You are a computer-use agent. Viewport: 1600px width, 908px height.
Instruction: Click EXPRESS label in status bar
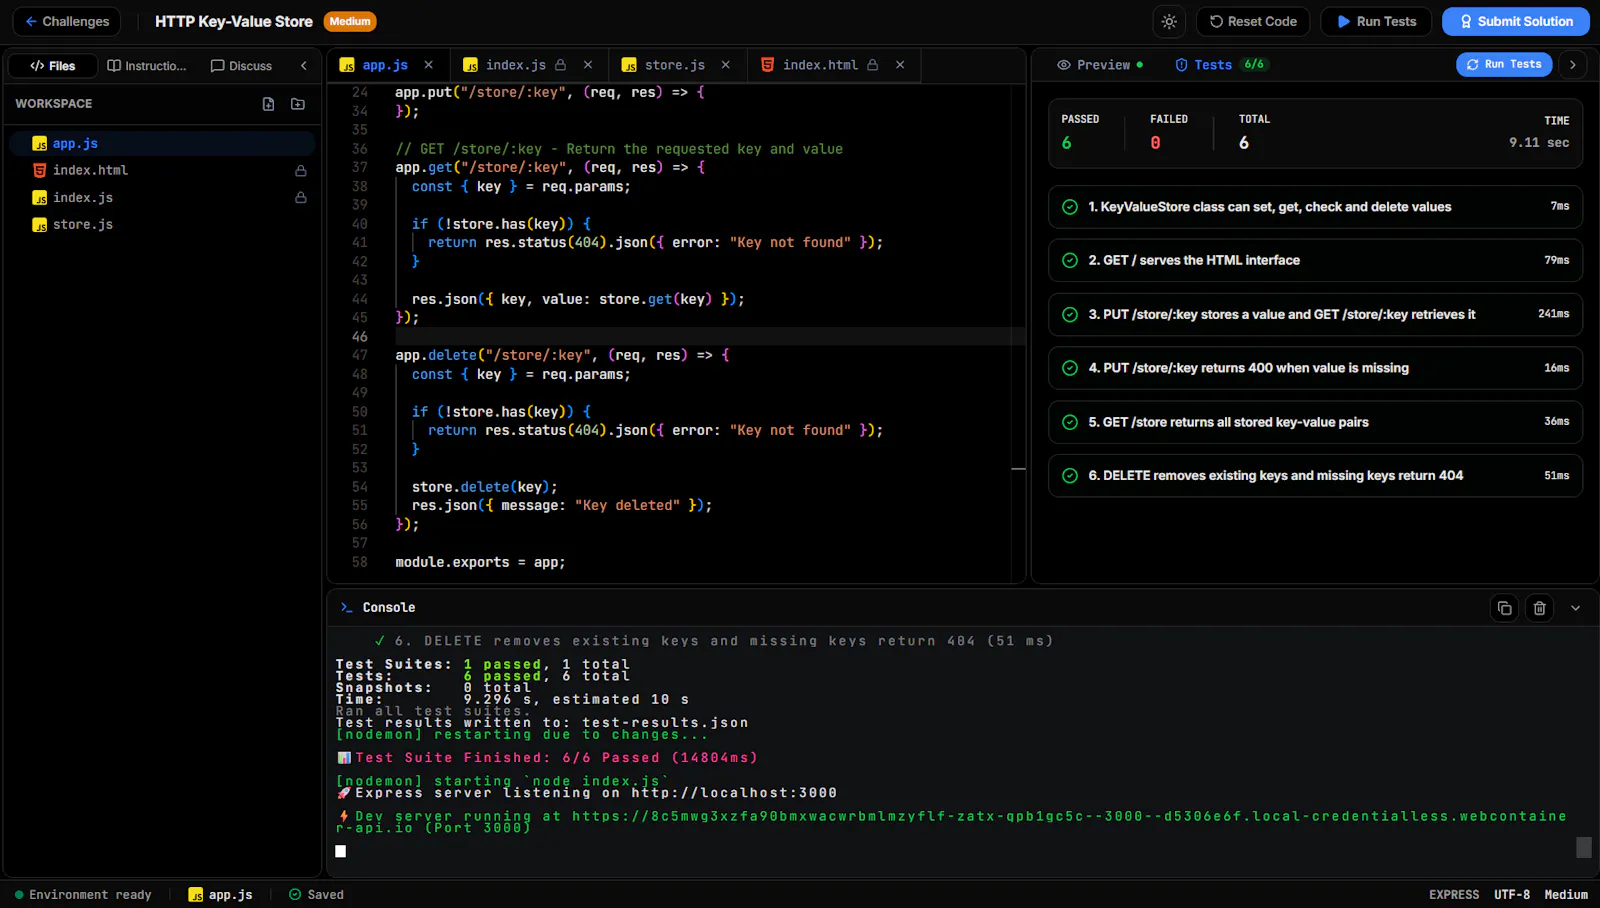click(x=1454, y=895)
